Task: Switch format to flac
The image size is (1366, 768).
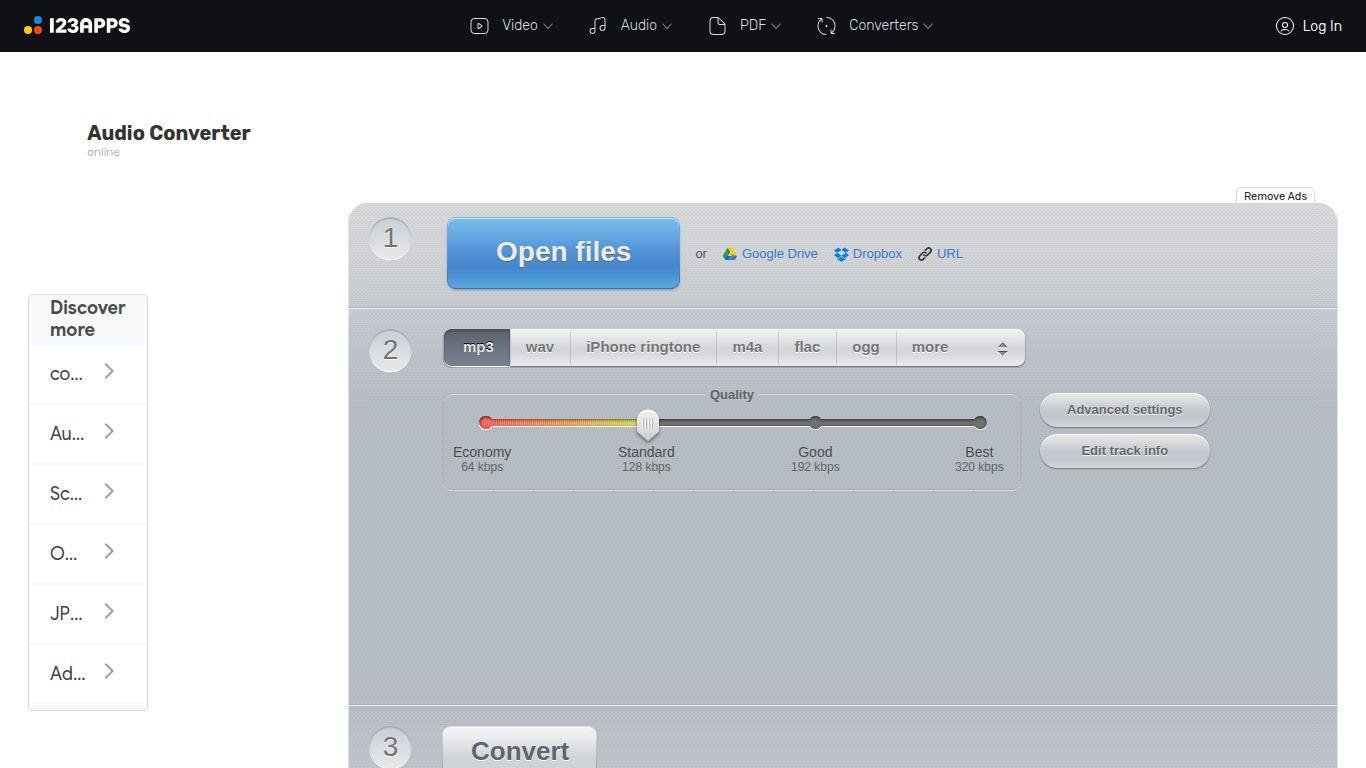Action: coord(806,347)
